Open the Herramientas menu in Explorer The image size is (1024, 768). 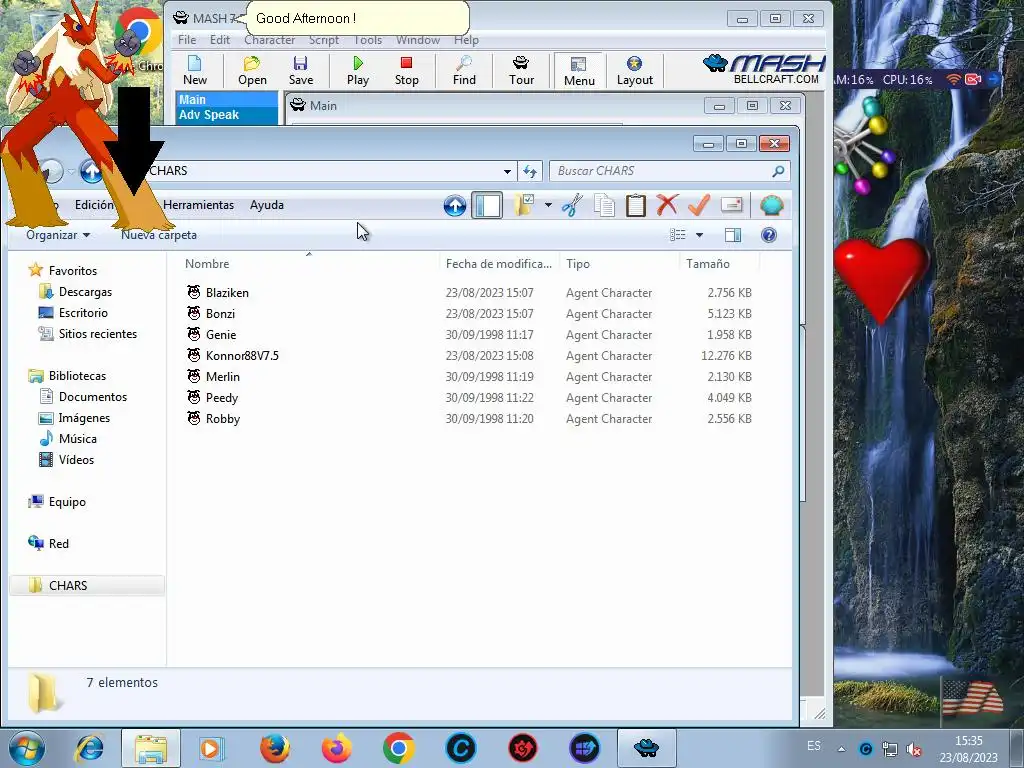(x=199, y=205)
